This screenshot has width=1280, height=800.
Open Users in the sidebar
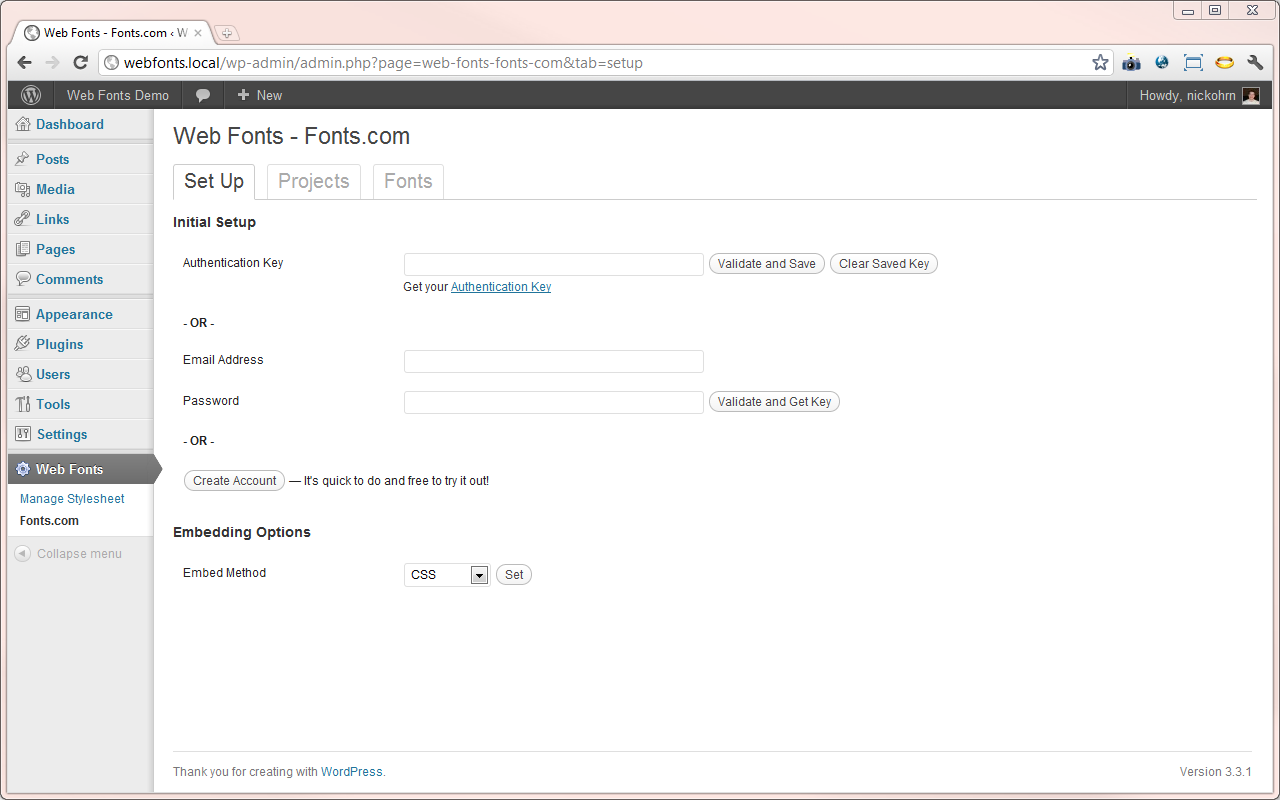pos(53,374)
